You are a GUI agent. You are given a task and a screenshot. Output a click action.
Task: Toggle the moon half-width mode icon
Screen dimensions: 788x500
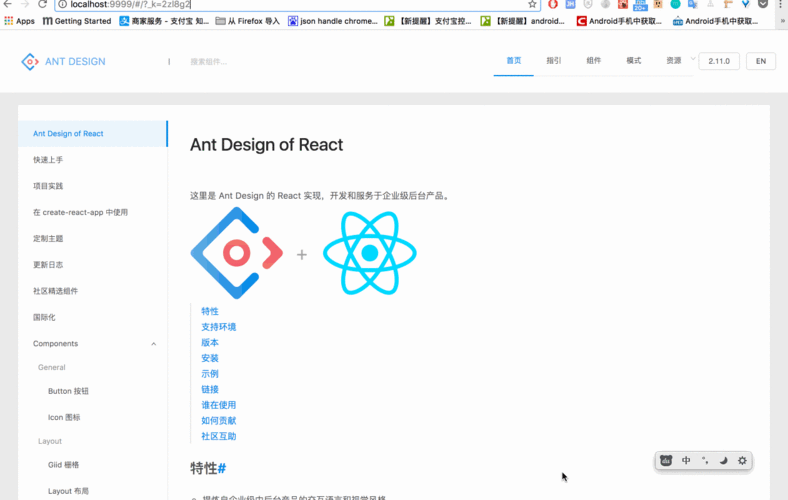point(723,460)
